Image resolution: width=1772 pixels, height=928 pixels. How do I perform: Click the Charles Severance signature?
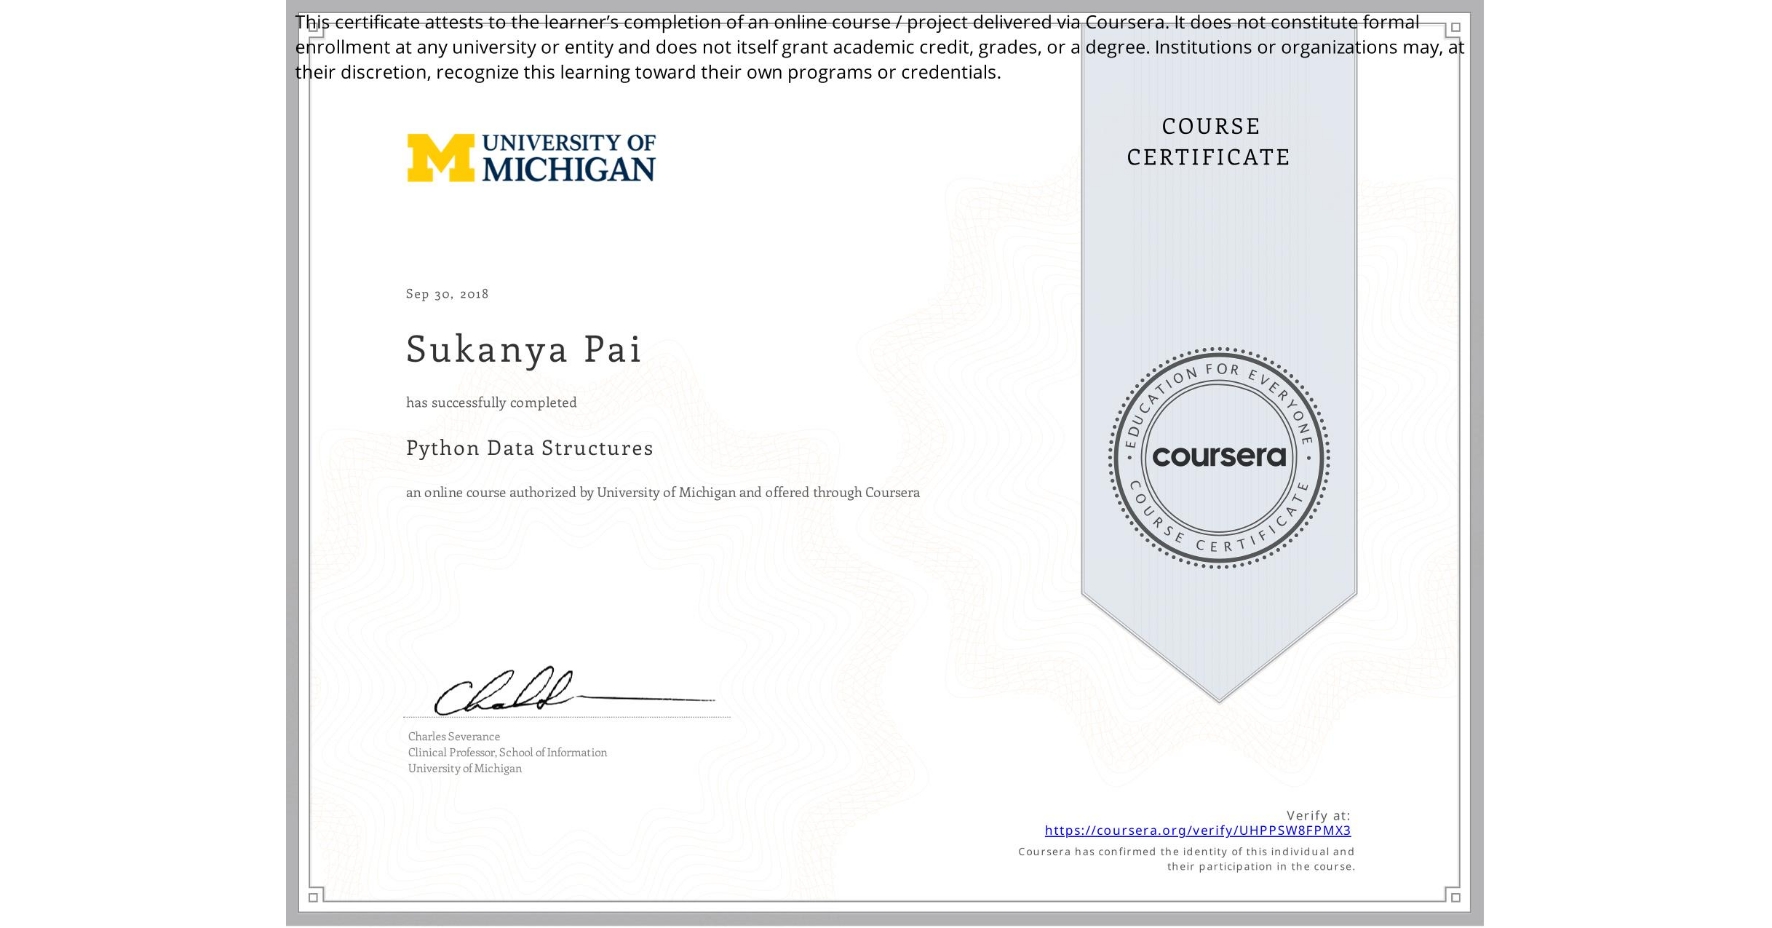coord(573,691)
